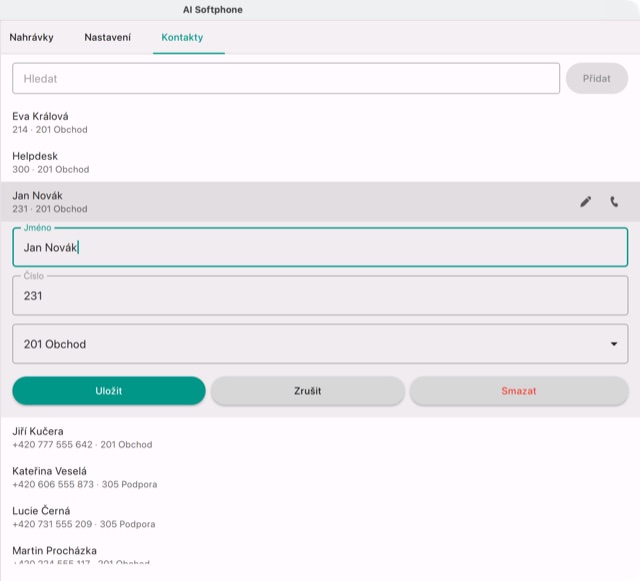Viewport: 640px width, 581px height.
Task: Click the 300 · 201 Obchod subtitle
Action: (51, 169)
